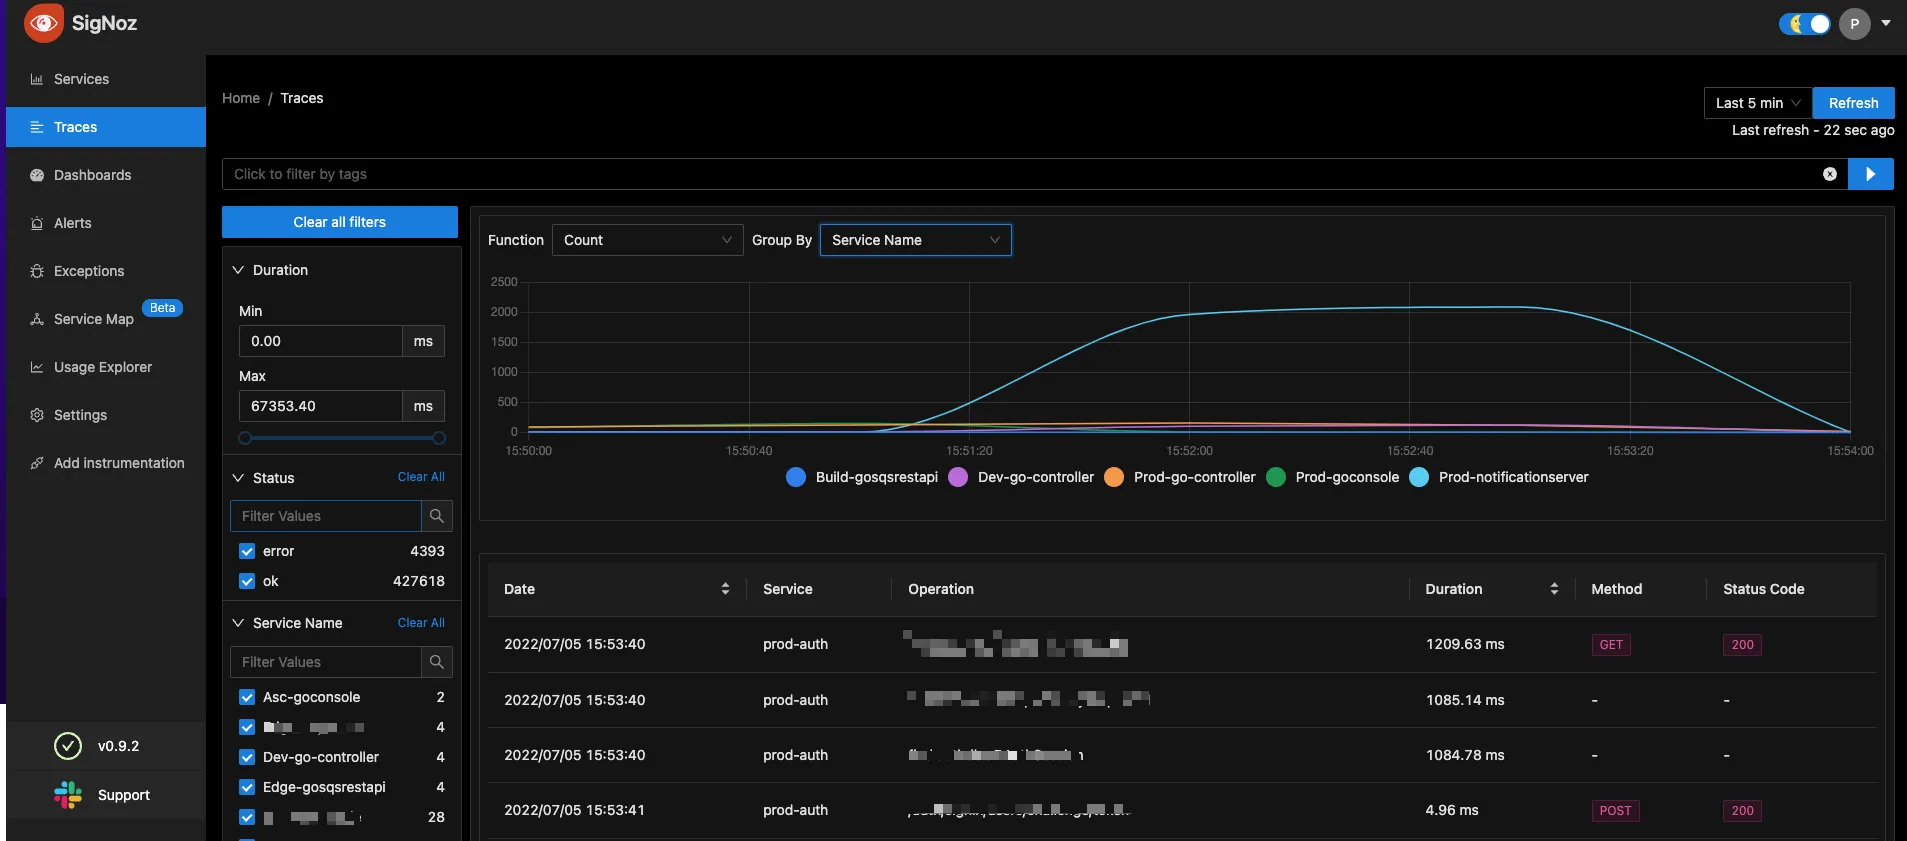Click the Usage Explorer chart icon

point(37,367)
